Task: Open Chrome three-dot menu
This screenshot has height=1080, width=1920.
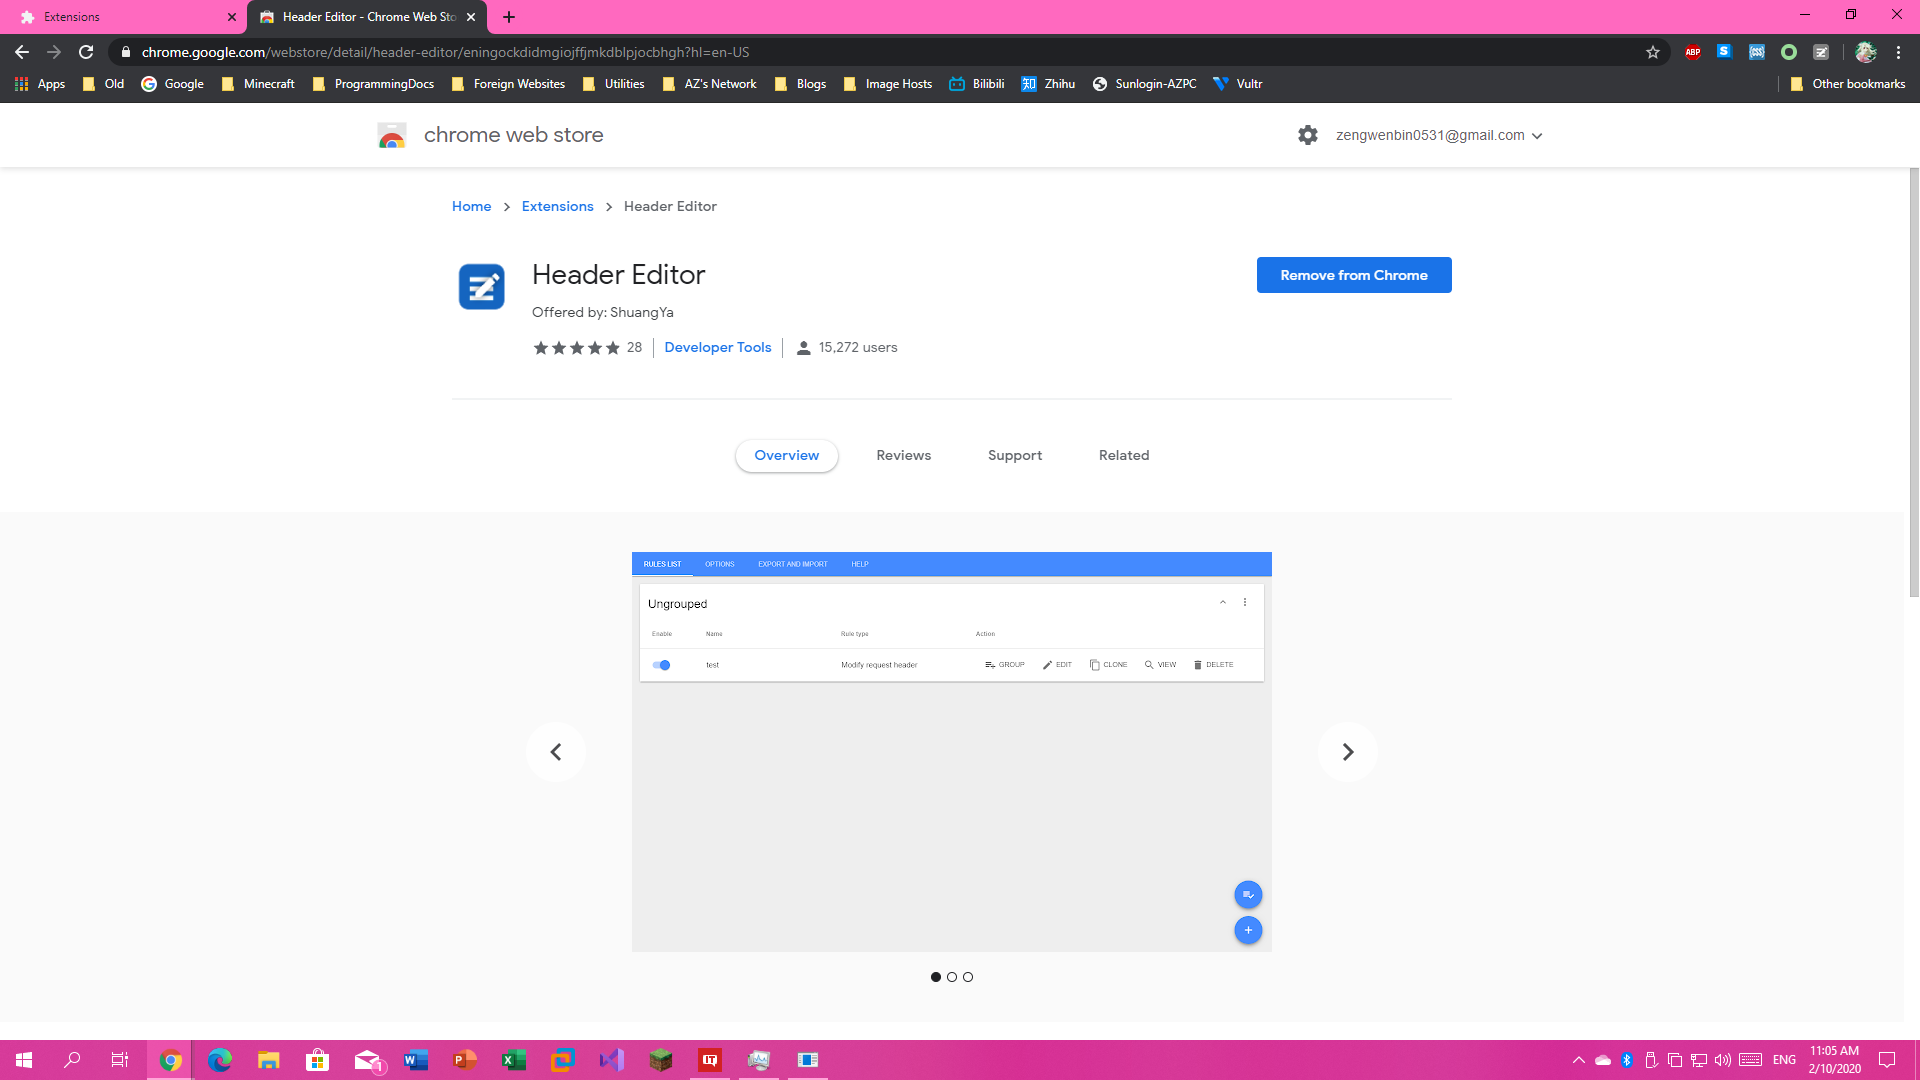Action: [1898, 52]
